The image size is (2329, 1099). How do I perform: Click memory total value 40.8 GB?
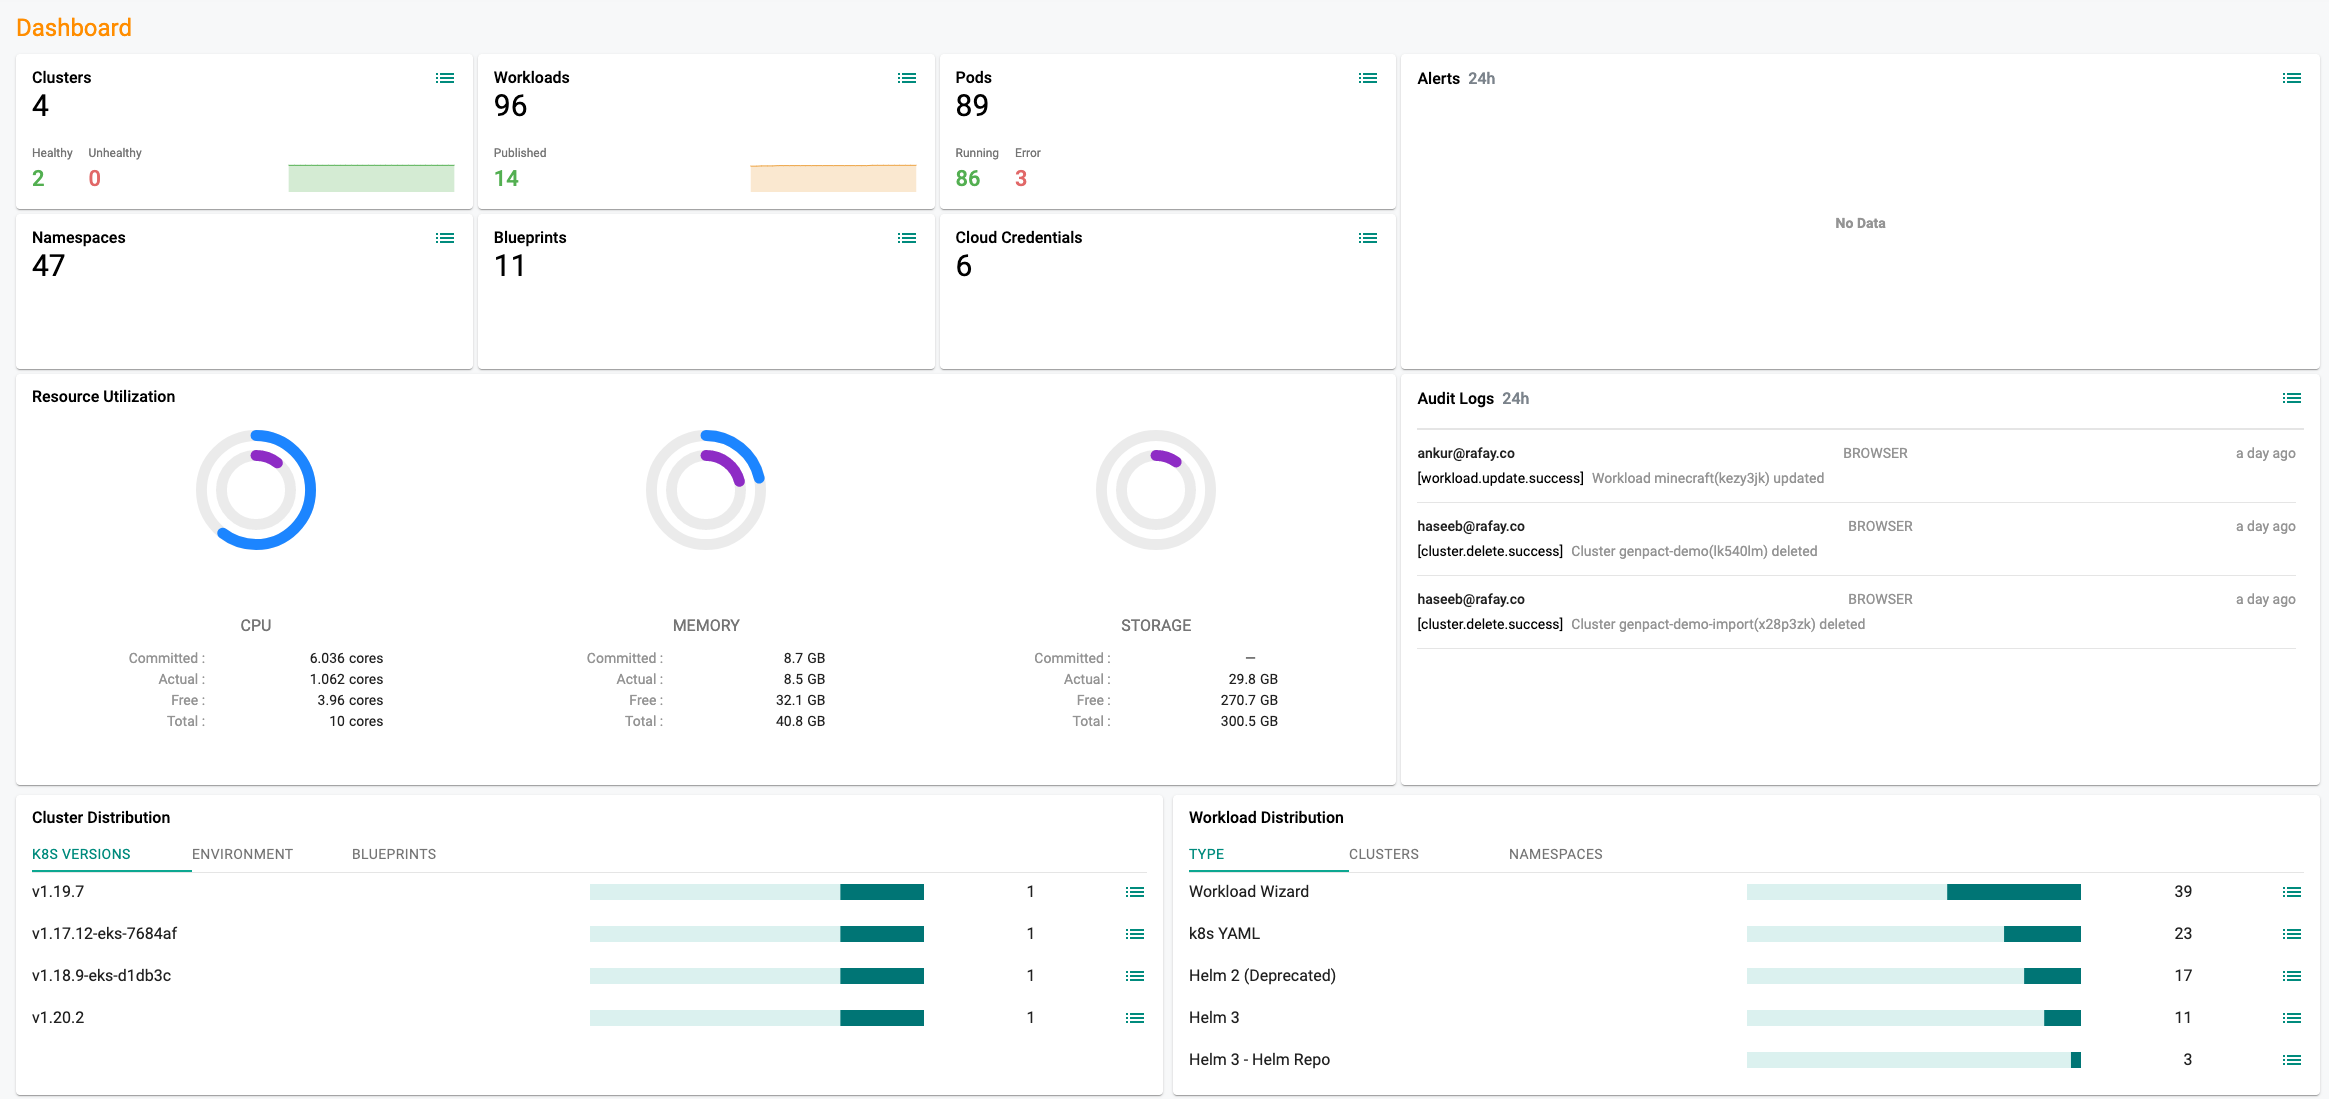(800, 721)
